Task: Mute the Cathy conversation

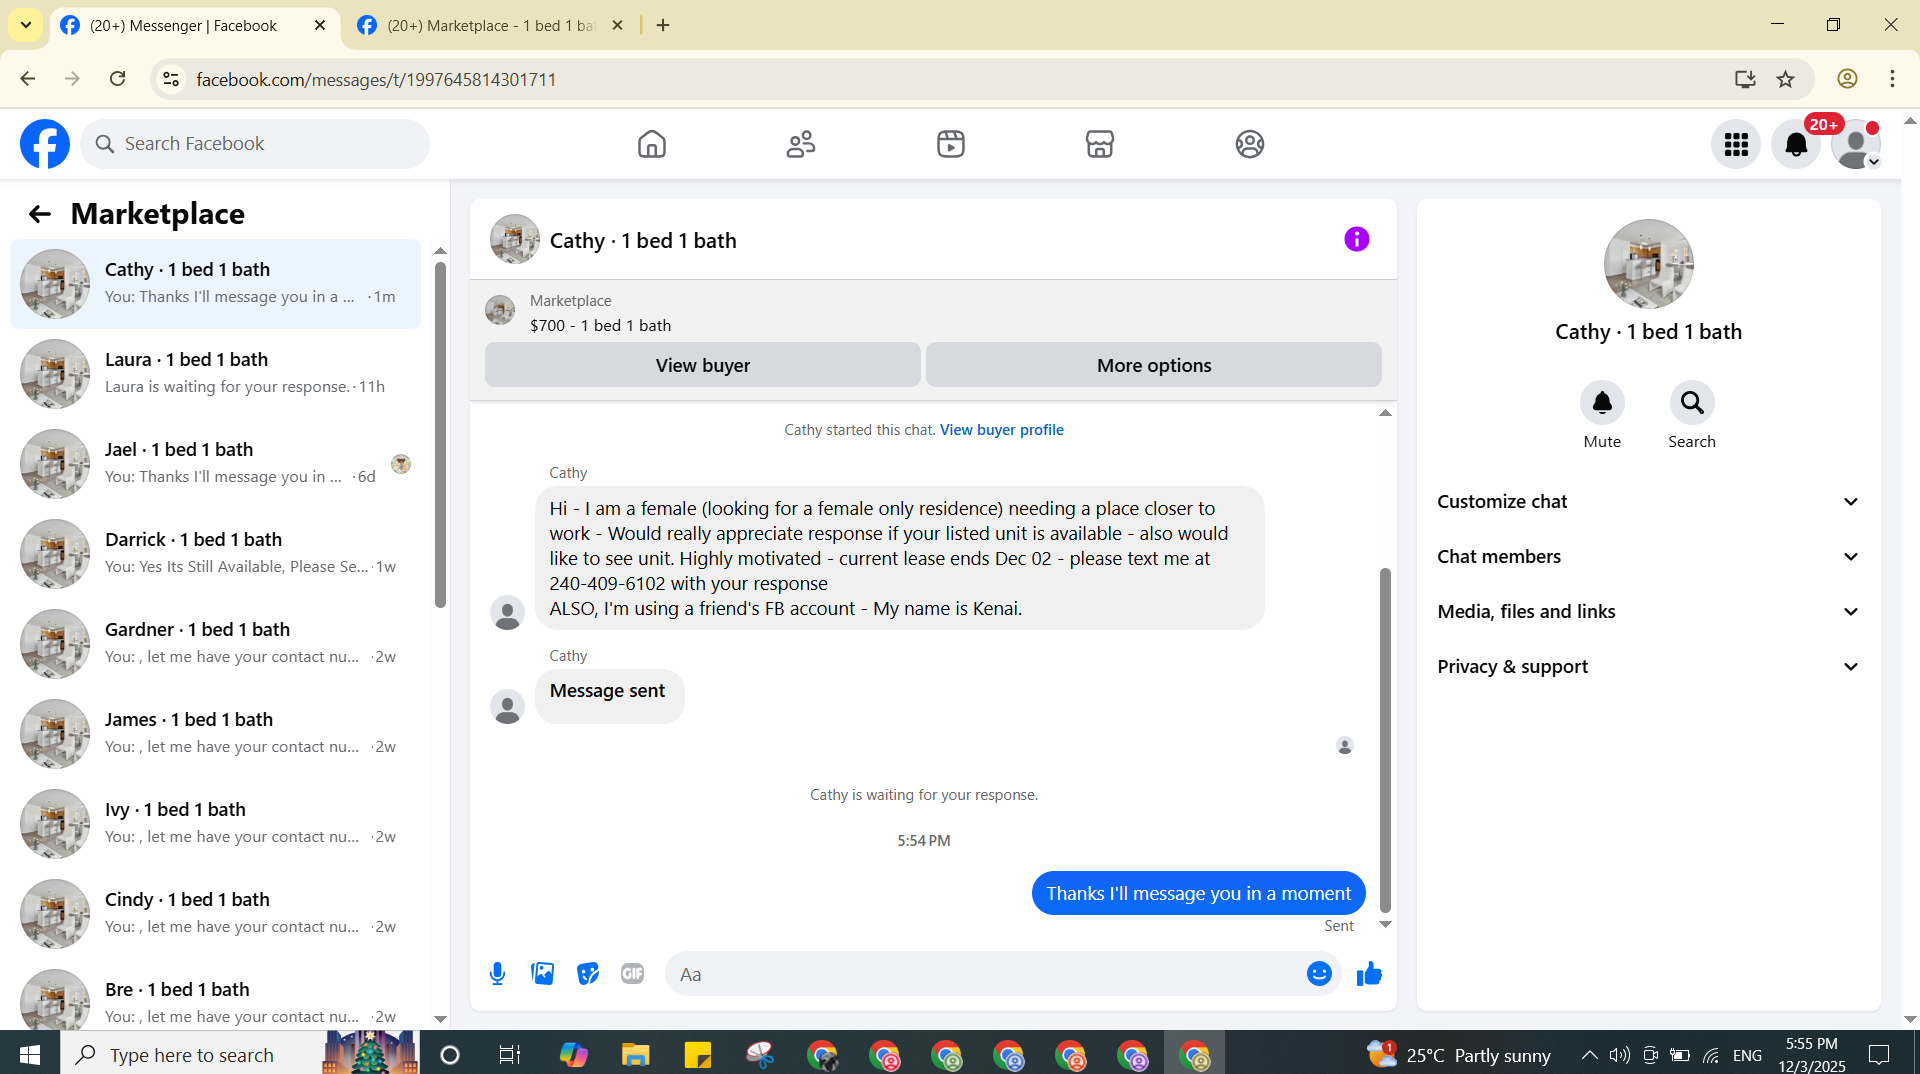Action: click(1602, 403)
